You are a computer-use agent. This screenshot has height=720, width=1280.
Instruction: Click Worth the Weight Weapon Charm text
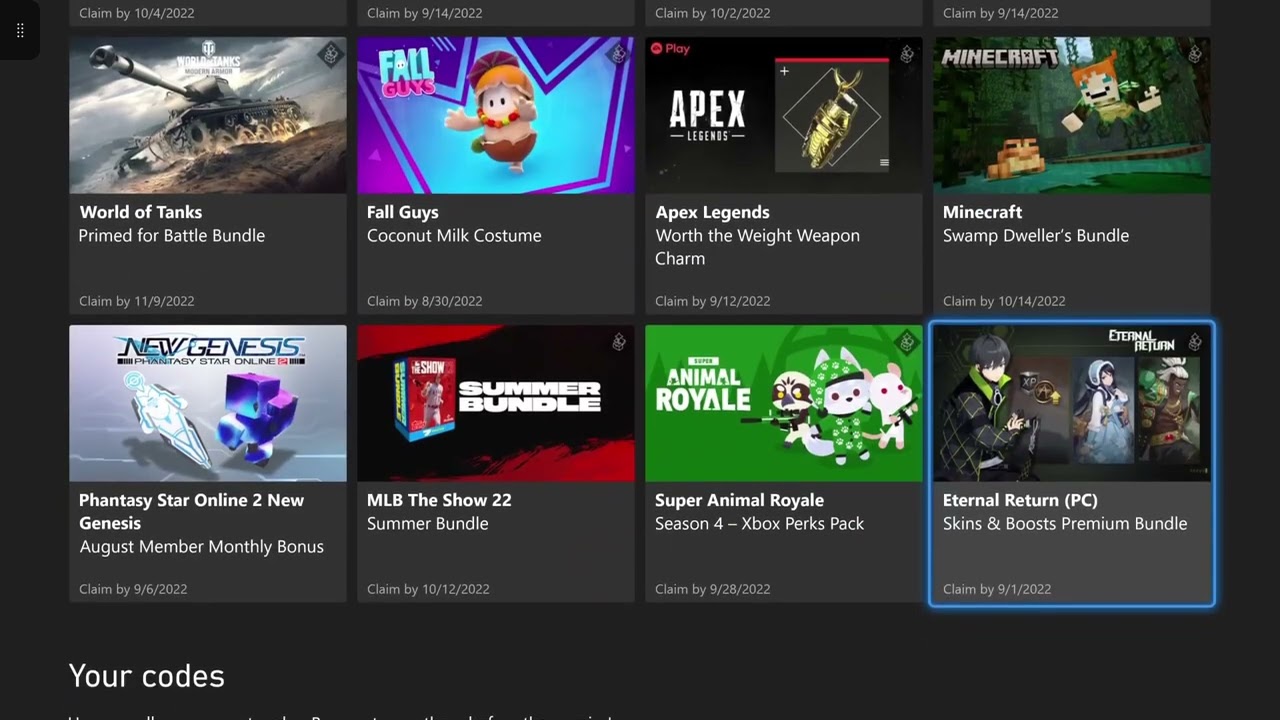pos(757,247)
